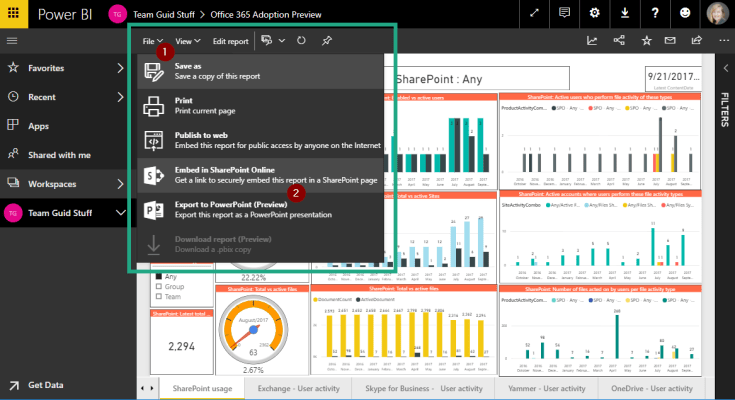Click the download arrow icon in header
The image size is (735, 400).
tap(624, 14)
